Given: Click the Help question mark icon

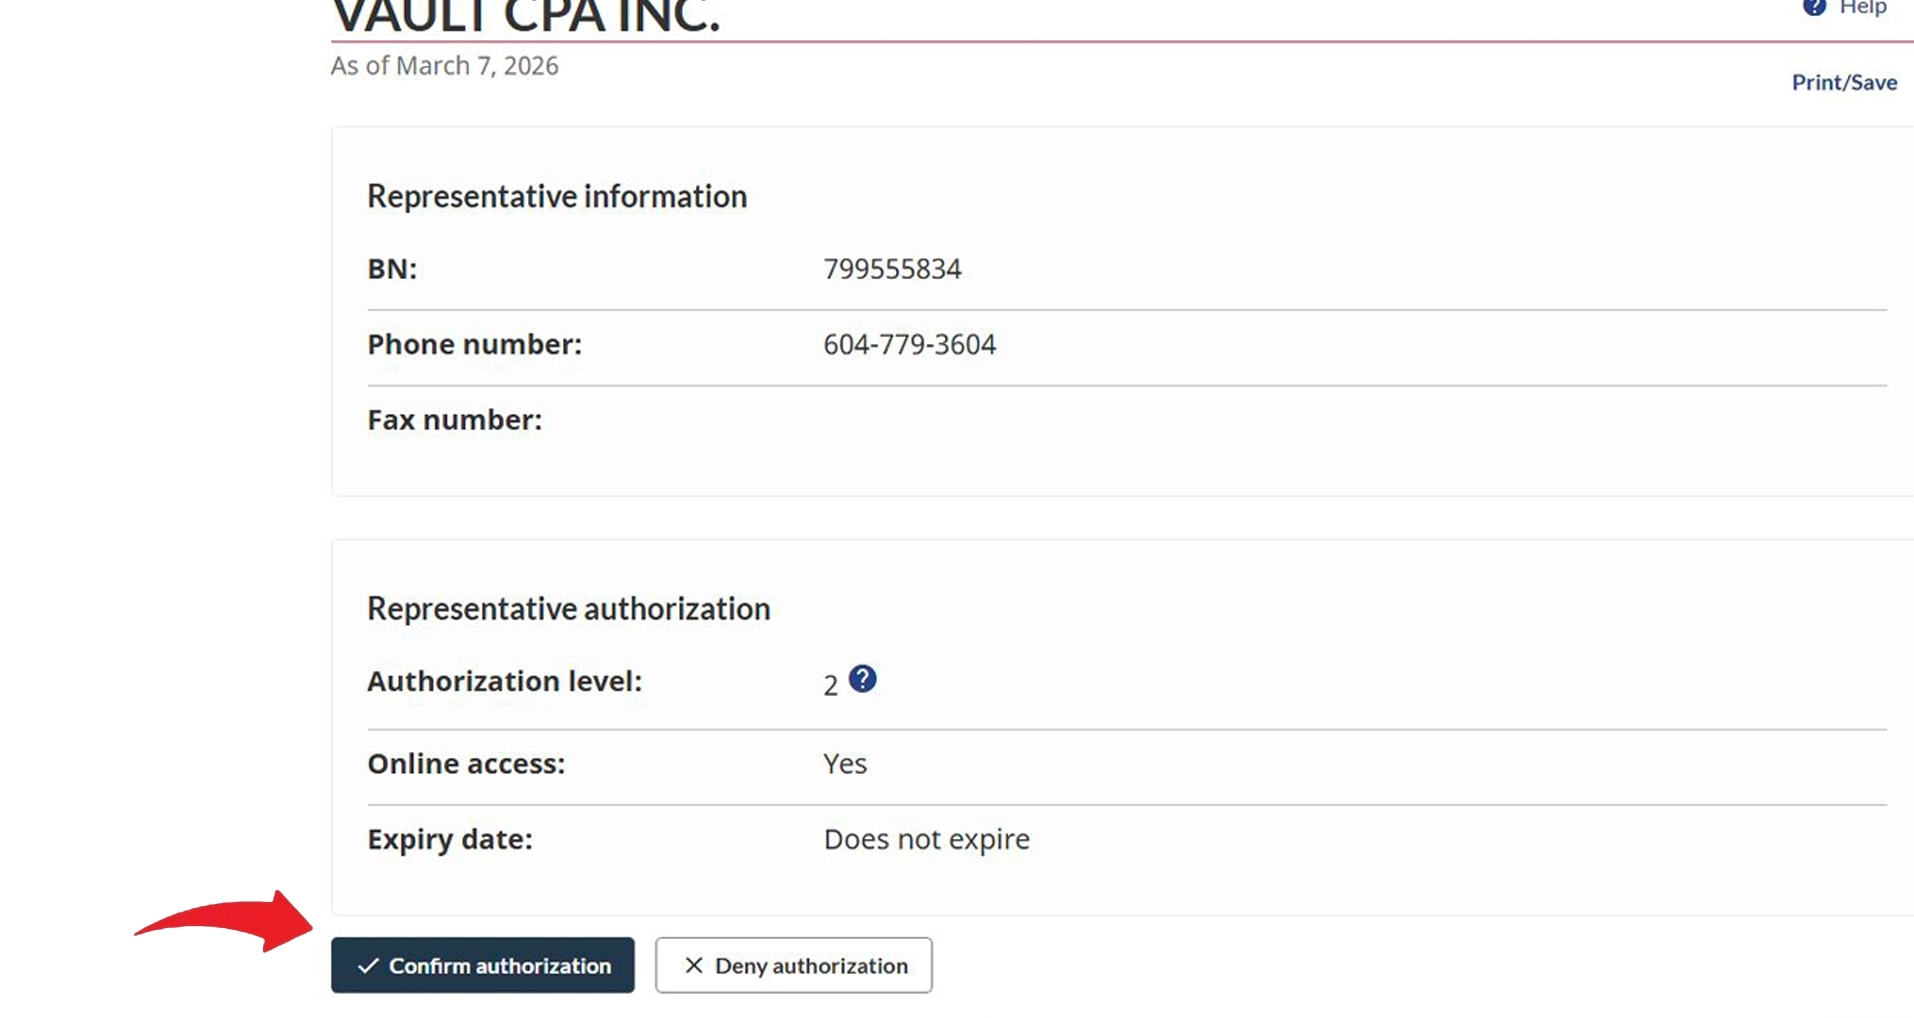Looking at the screenshot, I should point(1814,7).
